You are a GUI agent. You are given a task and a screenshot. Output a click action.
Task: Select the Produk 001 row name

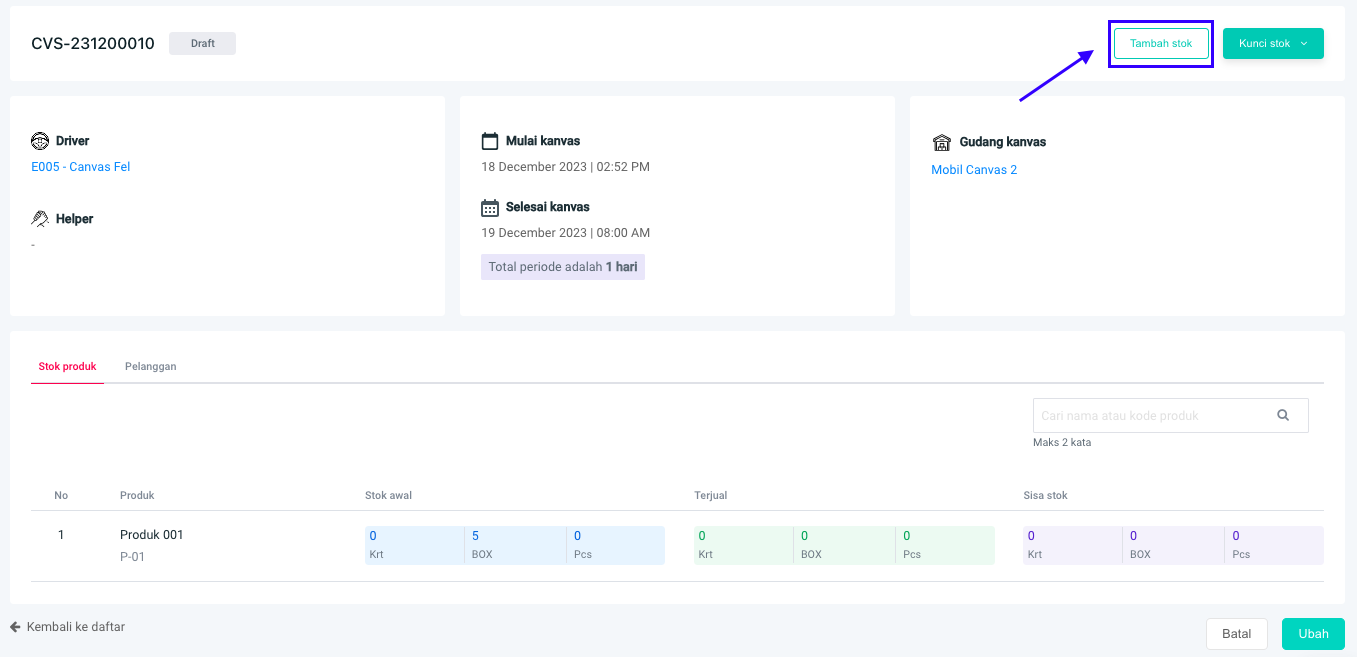pyautogui.click(x=152, y=535)
